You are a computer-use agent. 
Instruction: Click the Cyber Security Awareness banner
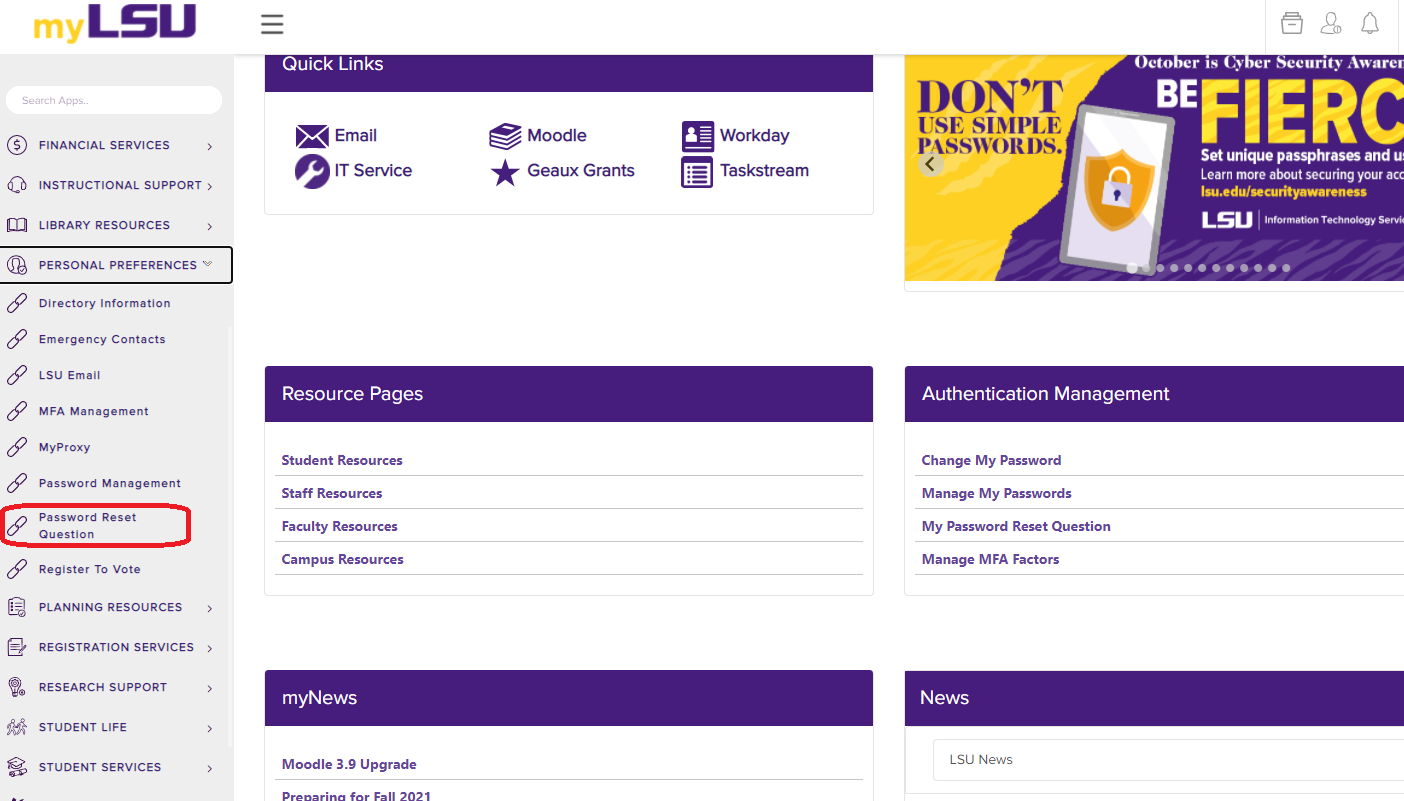[1154, 168]
